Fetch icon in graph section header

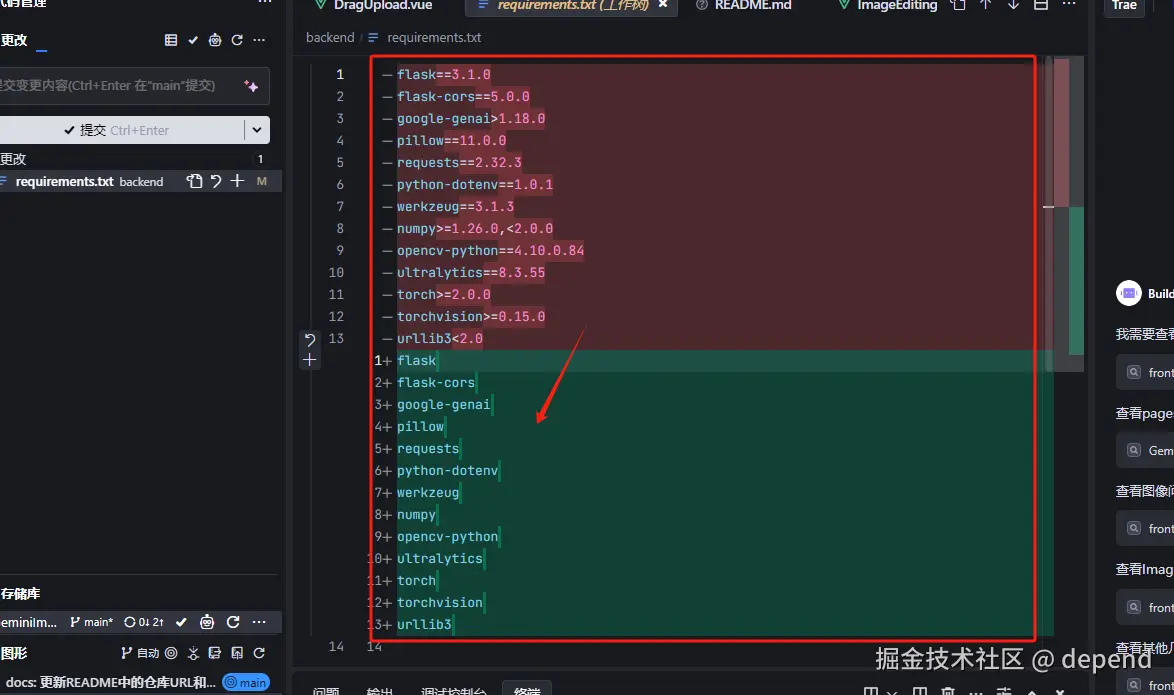tap(193, 653)
